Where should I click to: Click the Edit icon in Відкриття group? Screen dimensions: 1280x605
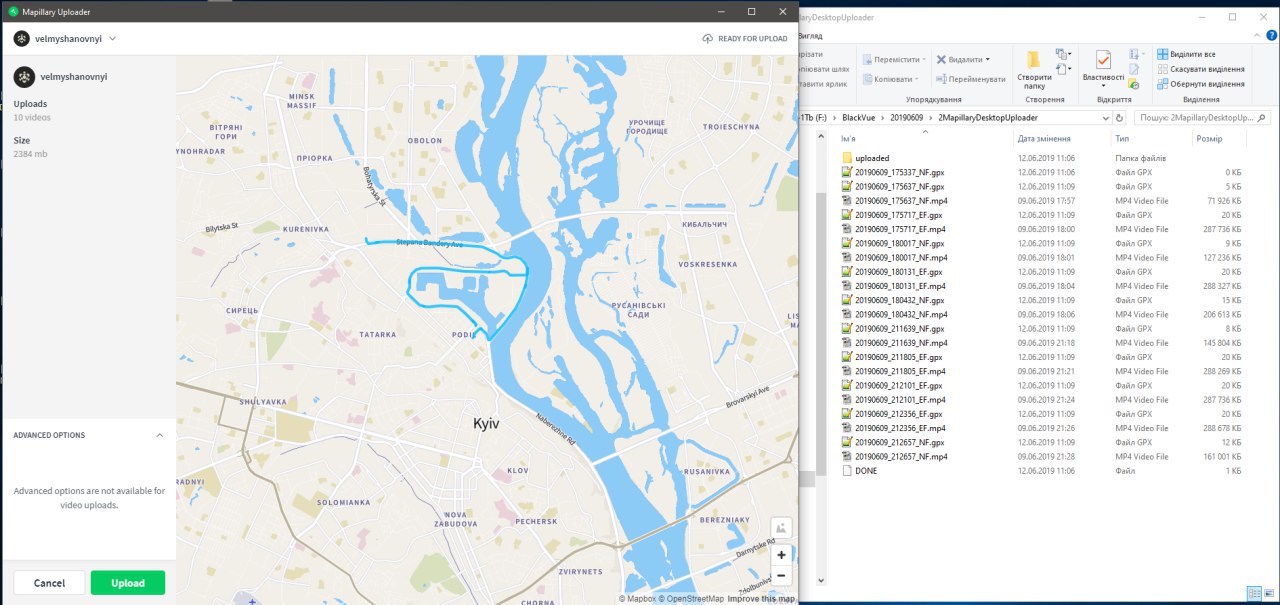tap(1134, 70)
